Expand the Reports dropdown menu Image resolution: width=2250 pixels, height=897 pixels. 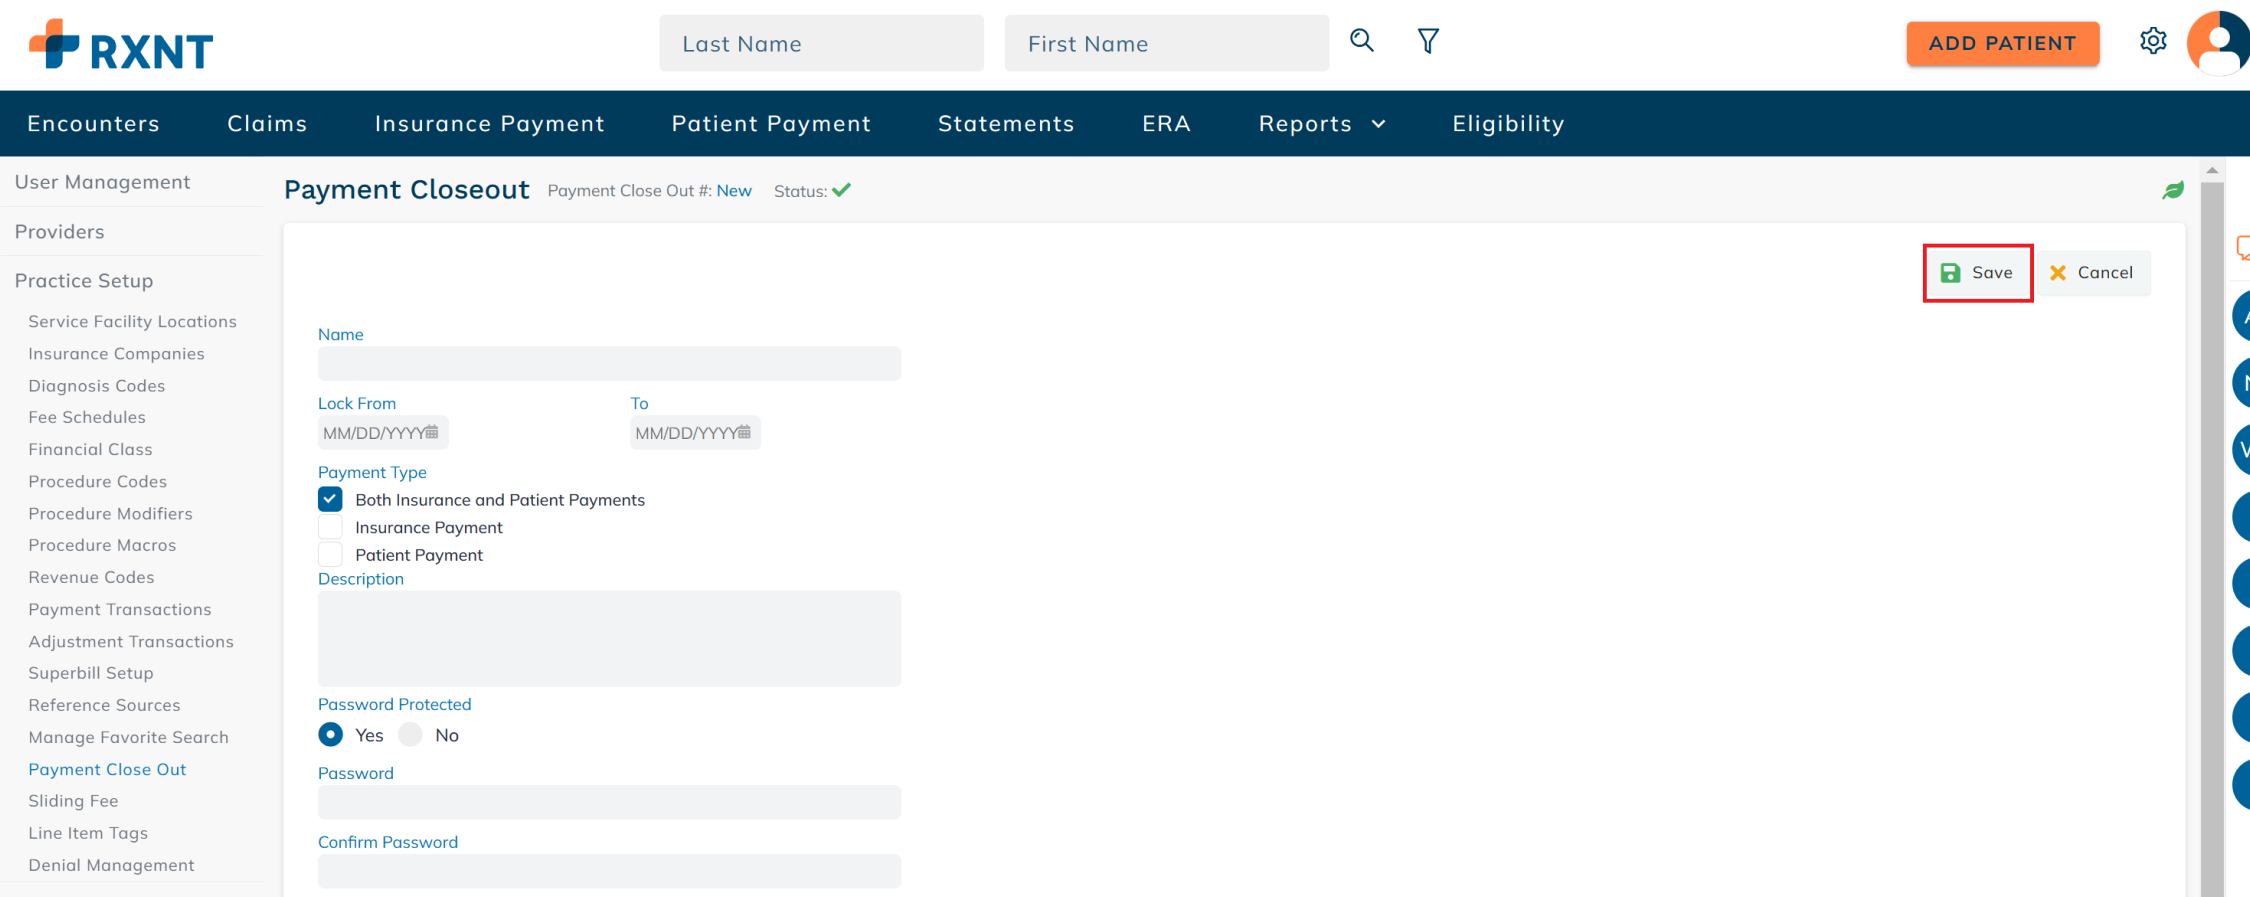(1322, 123)
